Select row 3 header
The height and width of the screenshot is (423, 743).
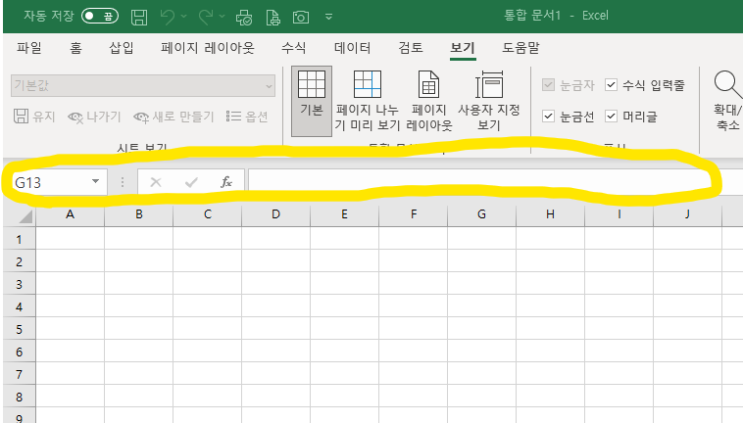pos(19,284)
